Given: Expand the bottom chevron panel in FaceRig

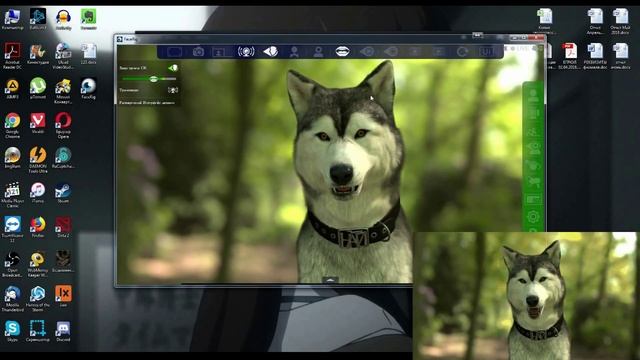Looking at the screenshot, I should click(330, 280).
